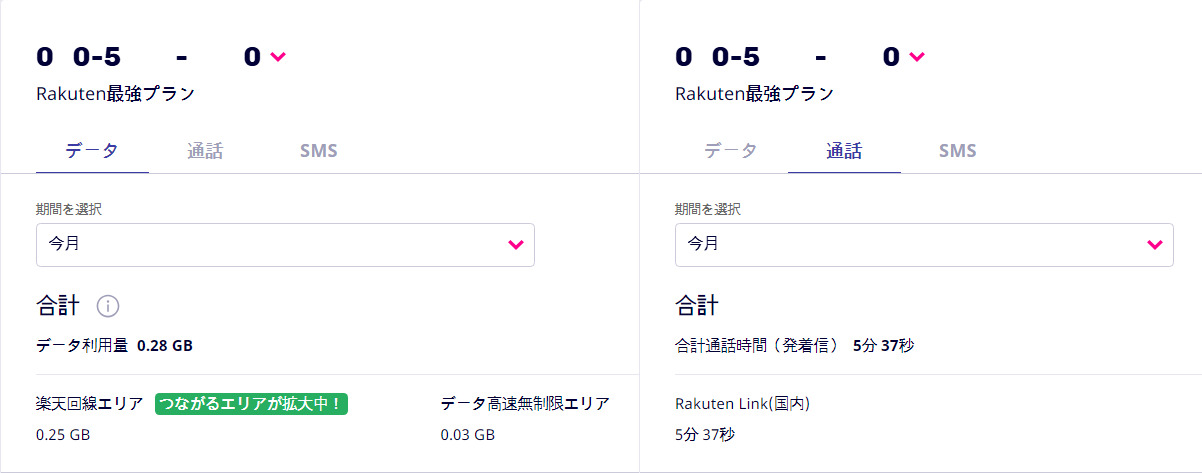
Task: Switch to データ tab in the call panel
Action: tap(730, 151)
